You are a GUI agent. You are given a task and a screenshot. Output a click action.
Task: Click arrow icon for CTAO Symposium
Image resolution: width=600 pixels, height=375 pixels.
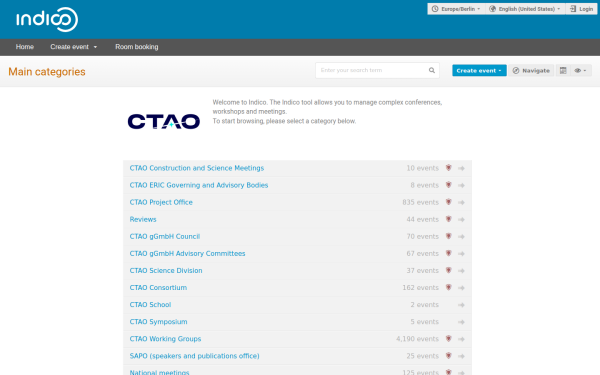(461, 322)
